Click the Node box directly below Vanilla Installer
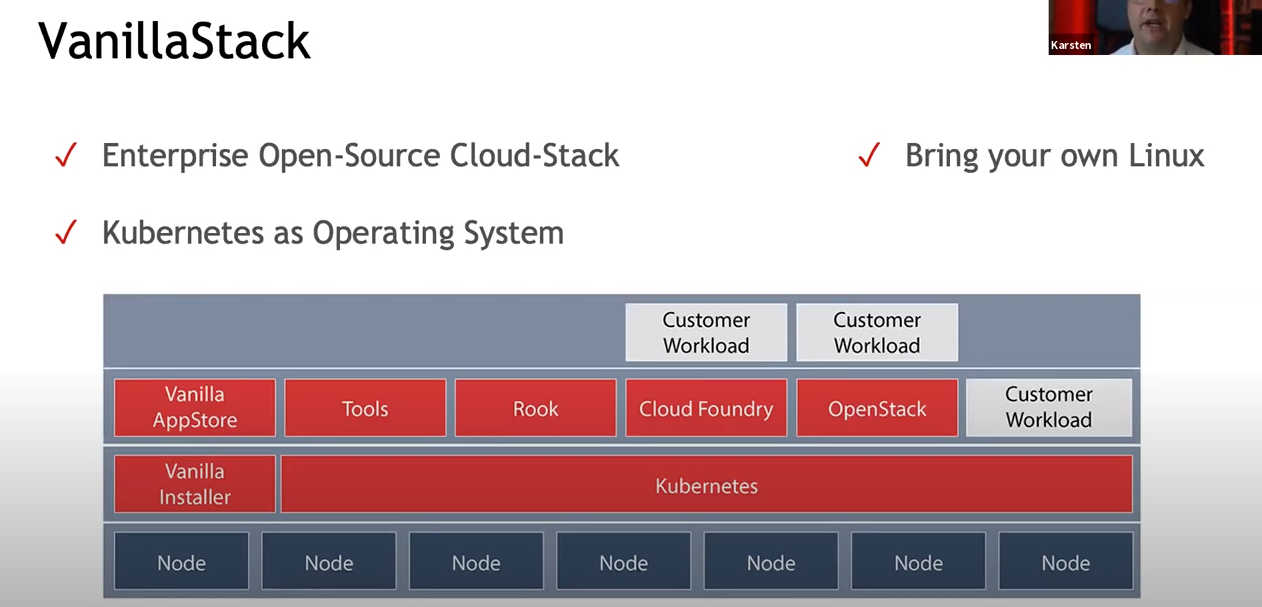 pos(181,562)
